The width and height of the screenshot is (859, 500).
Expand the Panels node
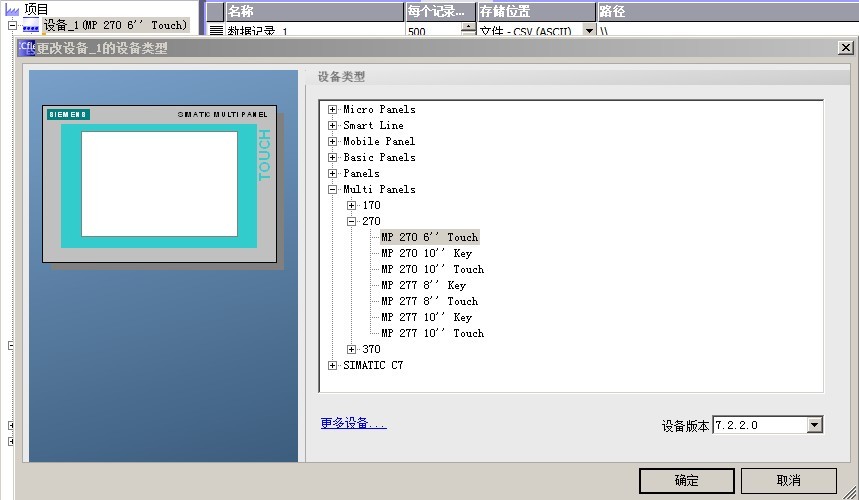[x=332, y=174]
